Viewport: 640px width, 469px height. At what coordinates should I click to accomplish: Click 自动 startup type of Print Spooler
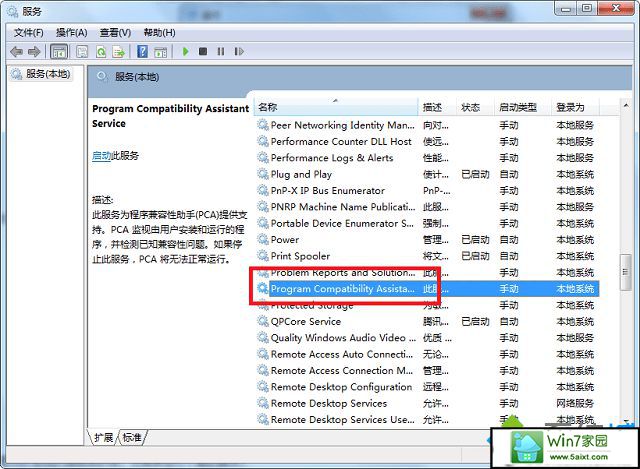509,256
